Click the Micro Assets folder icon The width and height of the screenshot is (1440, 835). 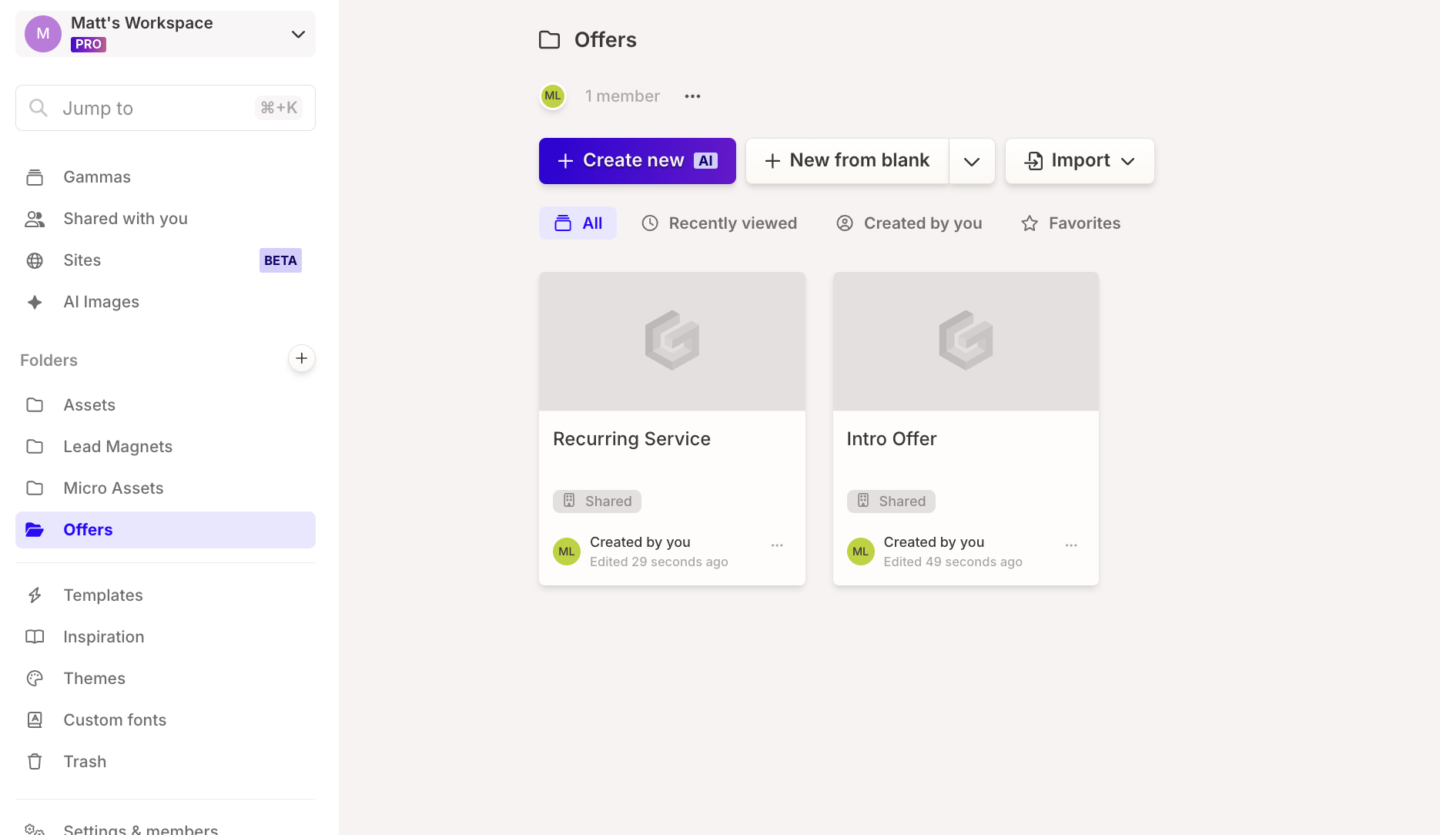tap(35, 488)
